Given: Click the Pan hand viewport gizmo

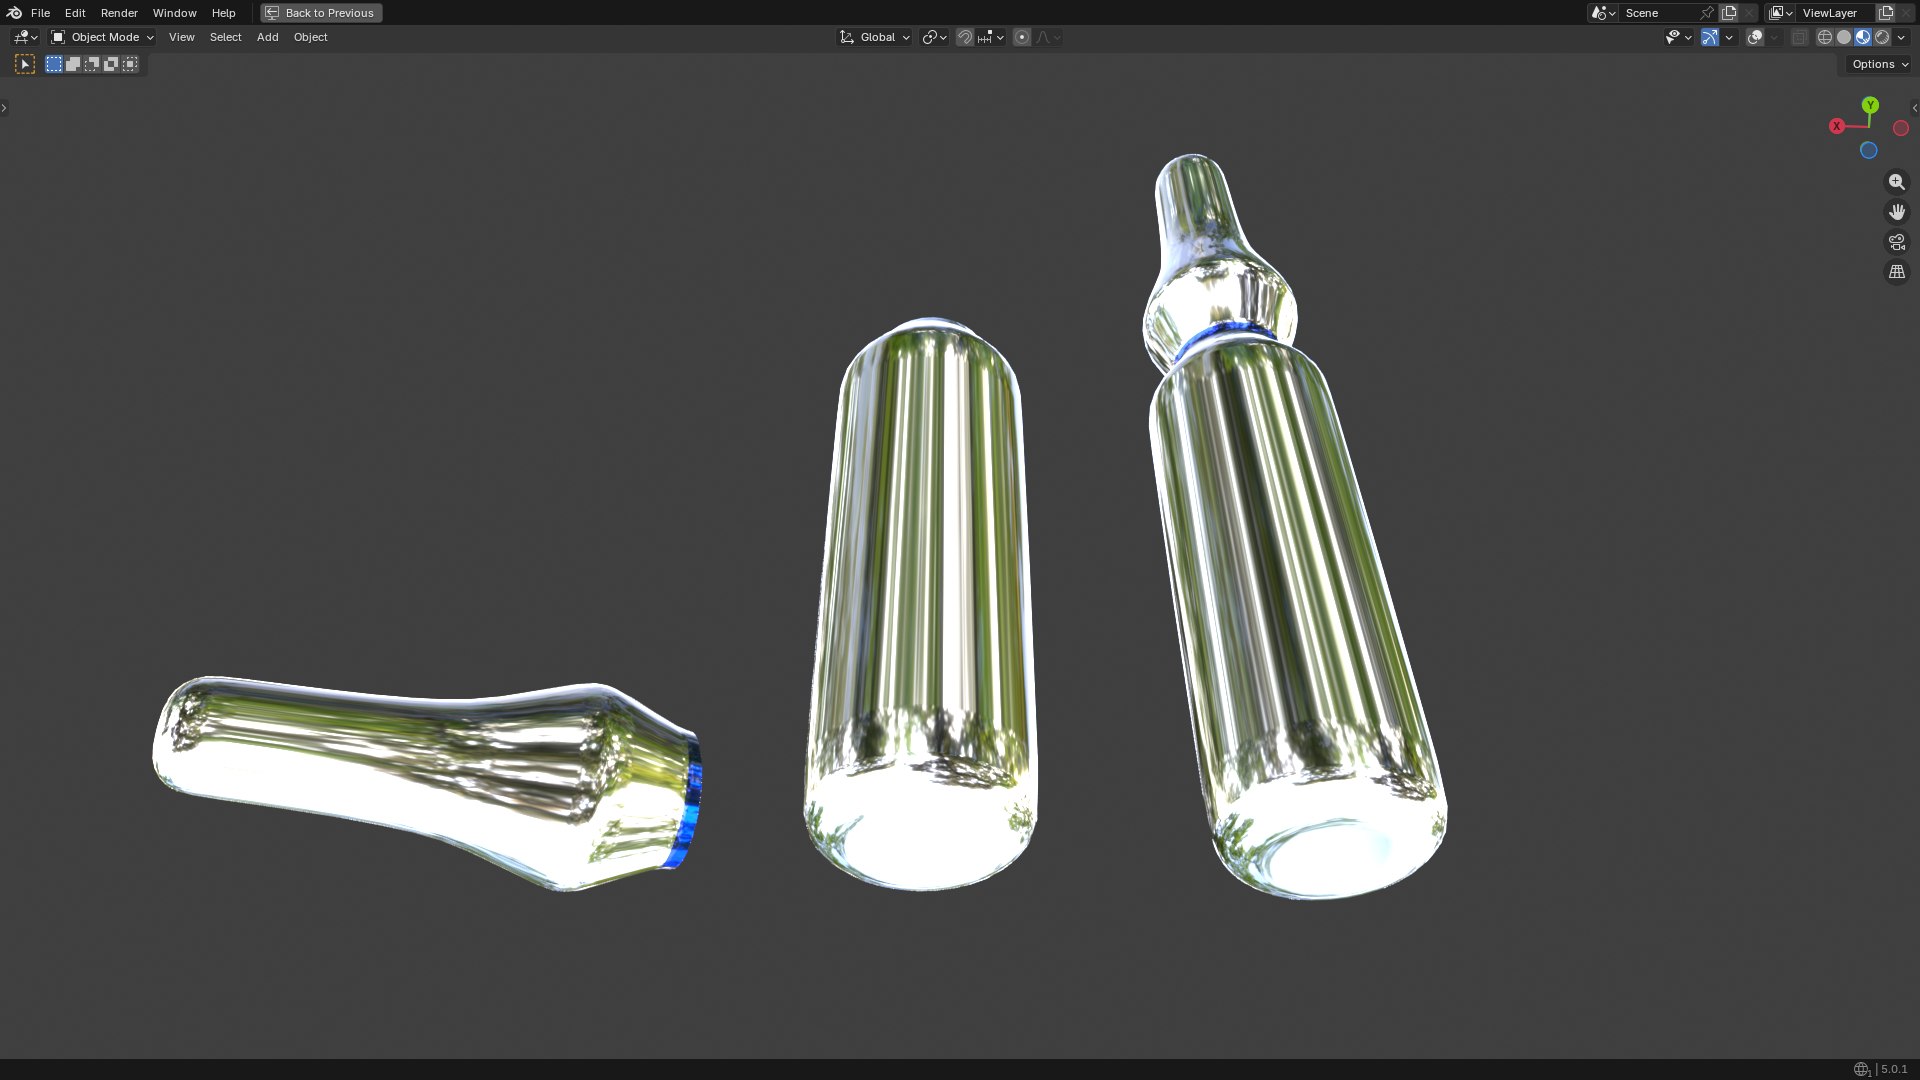Looking at the screenshot, I should pyautogui.click(x=1896, y=212).
